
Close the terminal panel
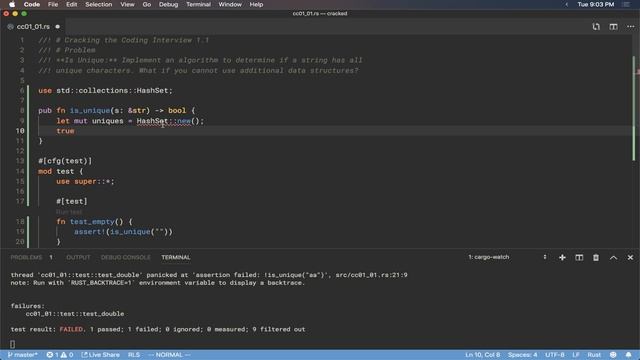(630, 258)
